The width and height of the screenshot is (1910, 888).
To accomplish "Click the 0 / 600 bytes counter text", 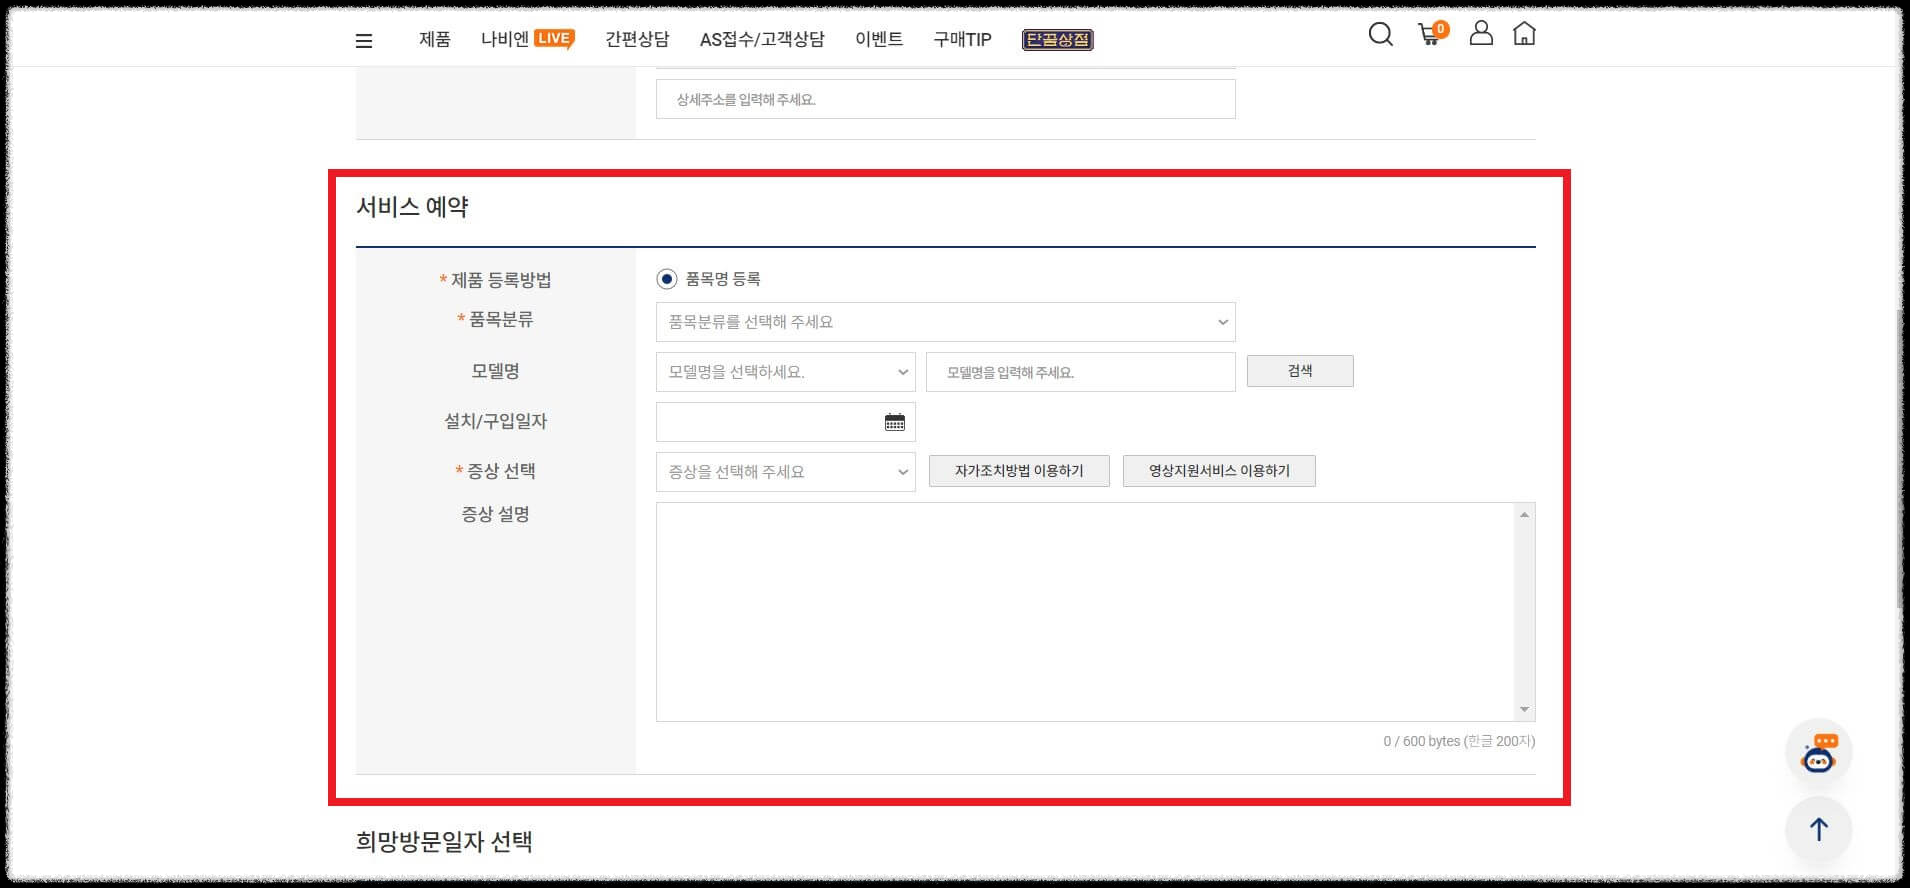I will [x=1459, y=741].
